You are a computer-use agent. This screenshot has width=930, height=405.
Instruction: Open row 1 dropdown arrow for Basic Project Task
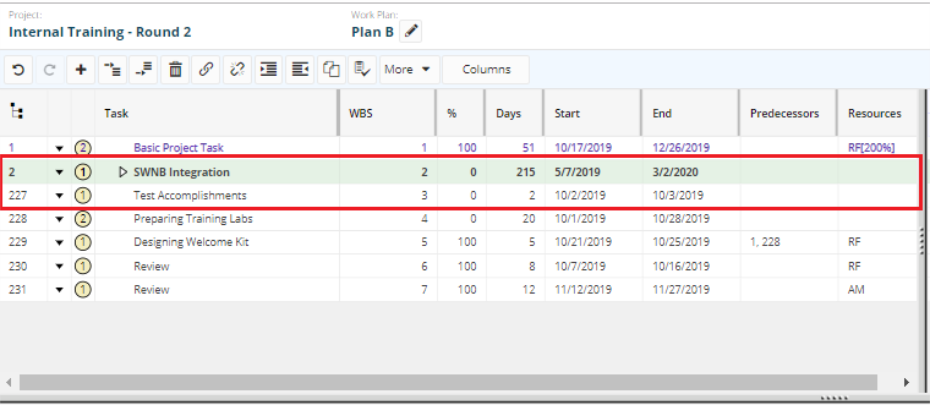pyautogui.click(x=59, y=148)
